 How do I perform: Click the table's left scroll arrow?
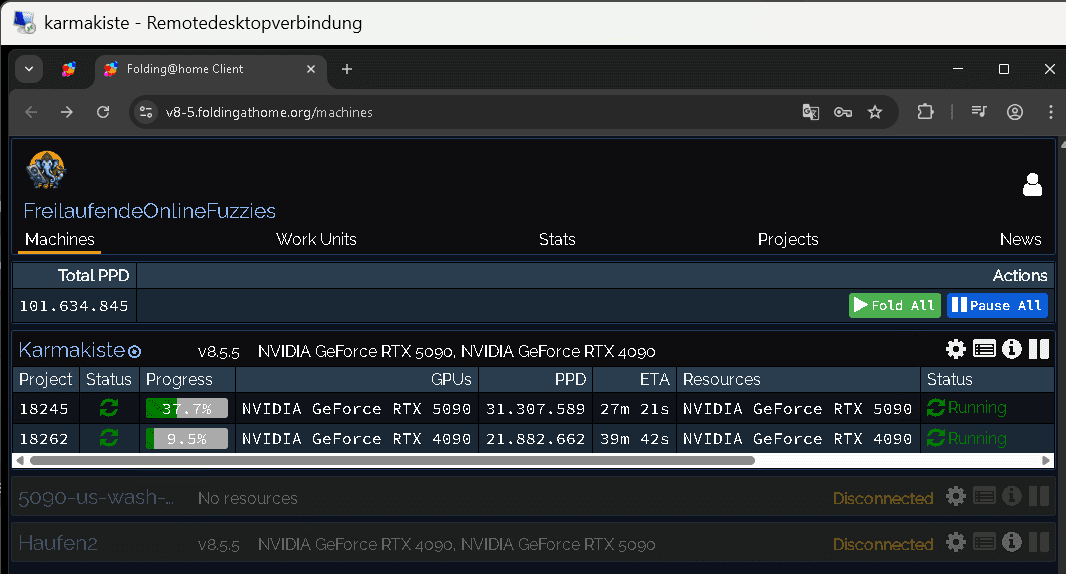20,460
